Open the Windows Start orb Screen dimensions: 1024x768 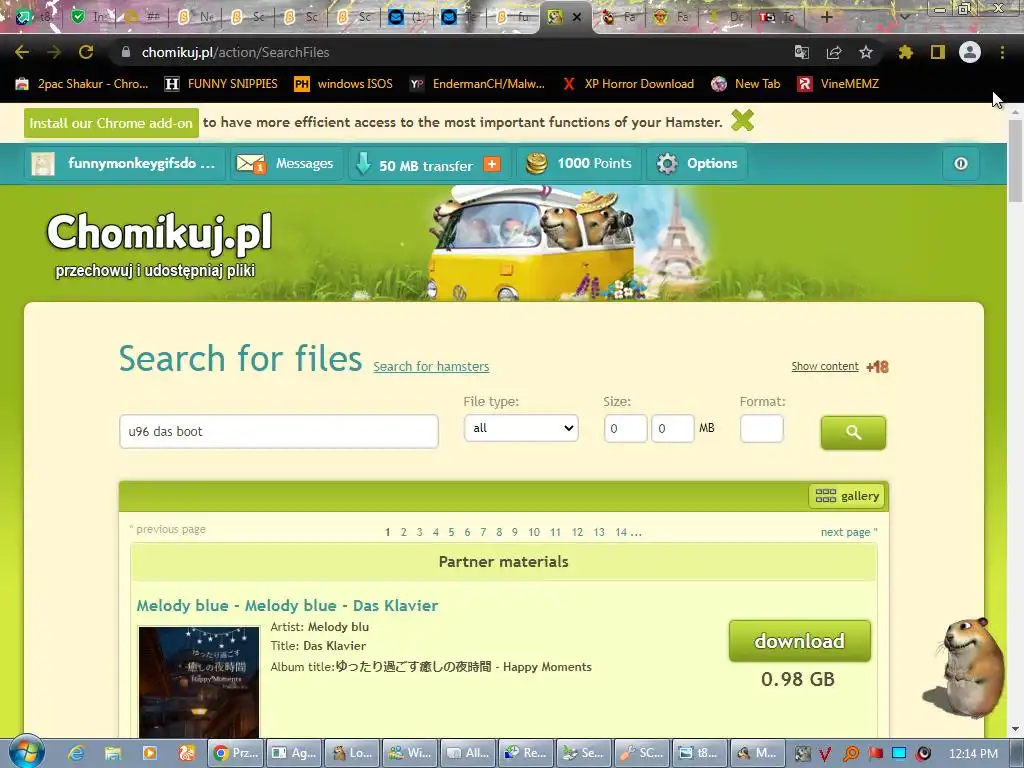[26, 752]
